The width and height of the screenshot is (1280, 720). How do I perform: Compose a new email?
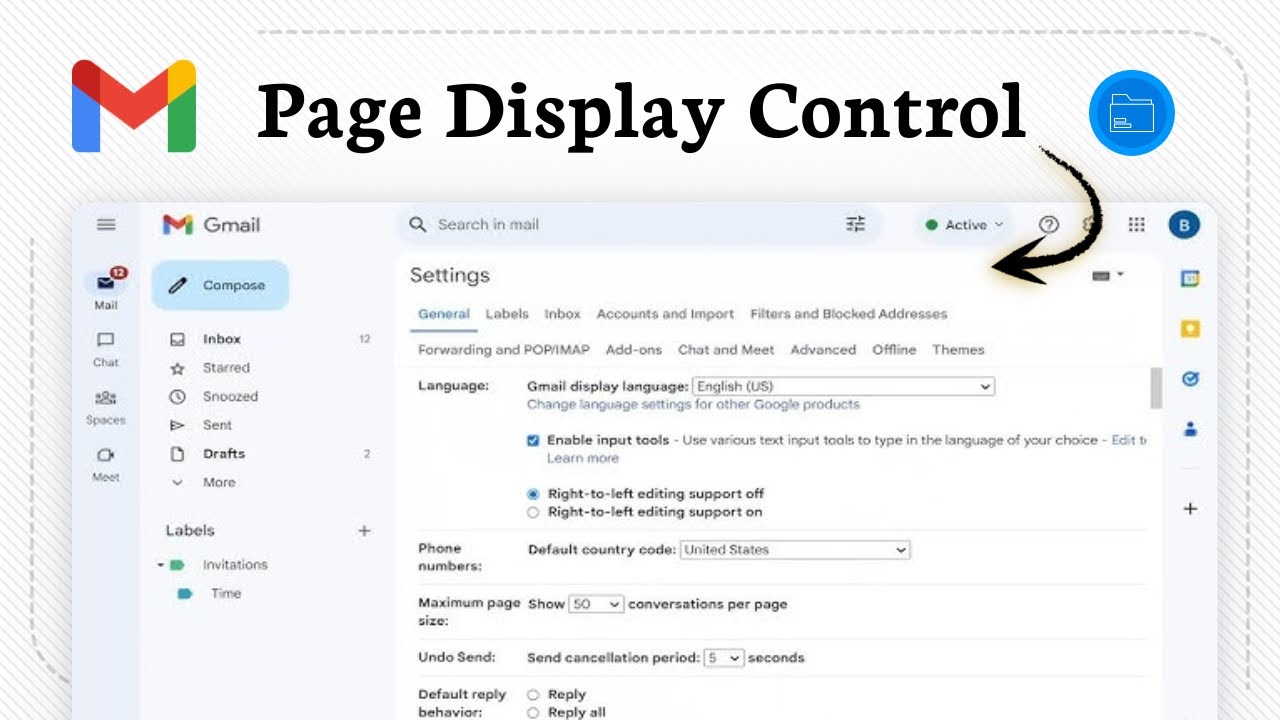pos(220,285)
